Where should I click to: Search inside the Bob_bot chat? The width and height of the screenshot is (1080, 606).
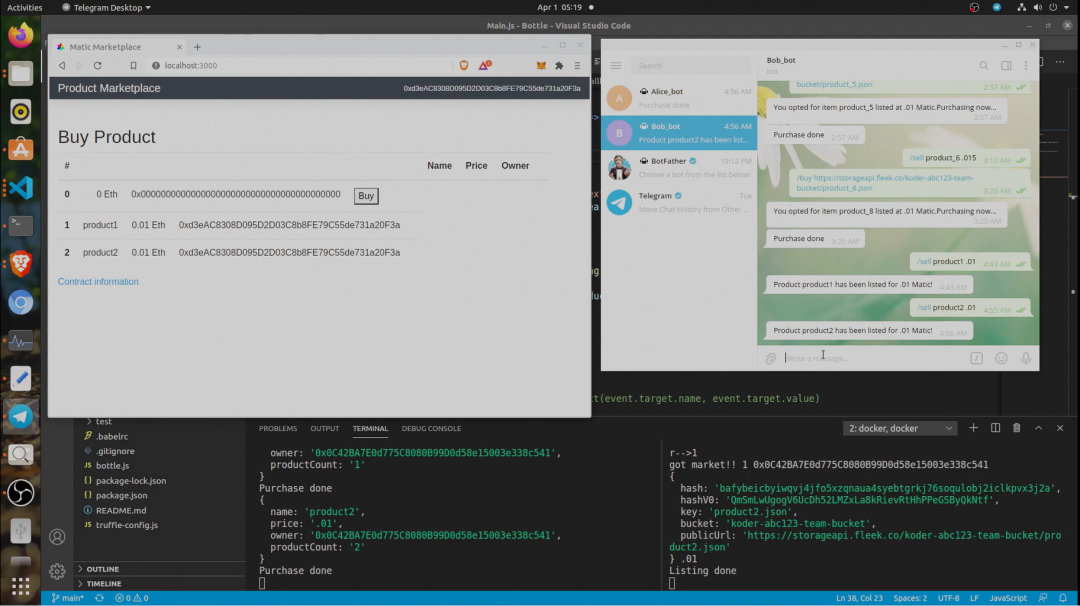pyautogui.click(x=984, y=65)
